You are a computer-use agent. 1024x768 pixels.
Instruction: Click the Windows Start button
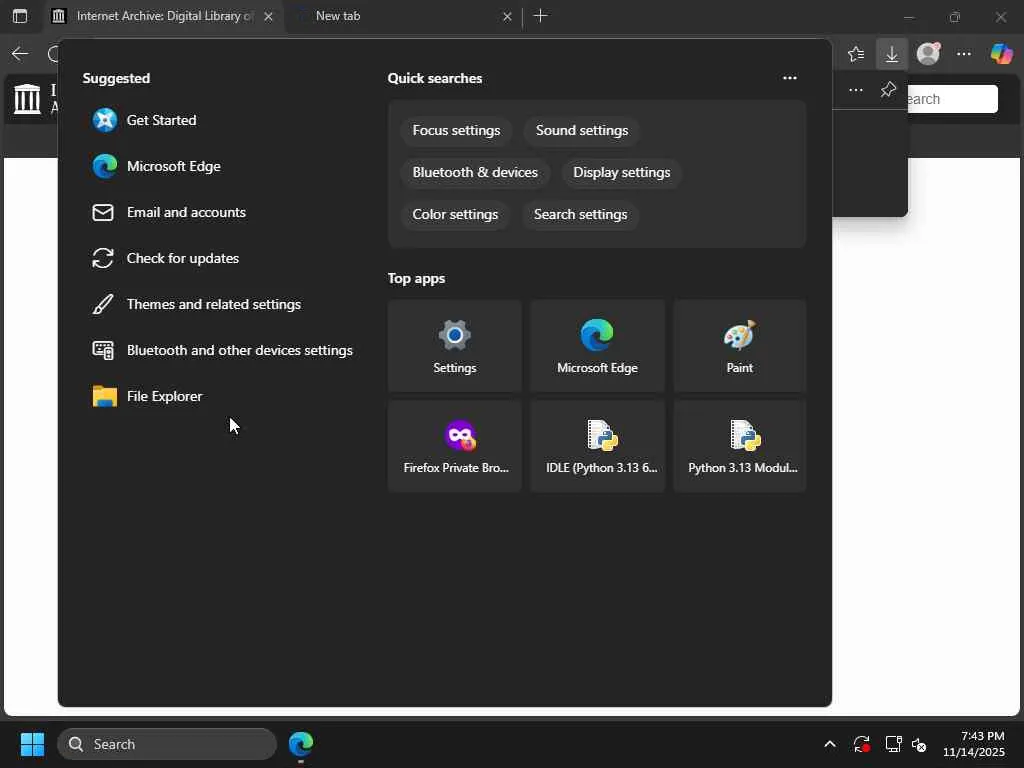tap(32, 744)
